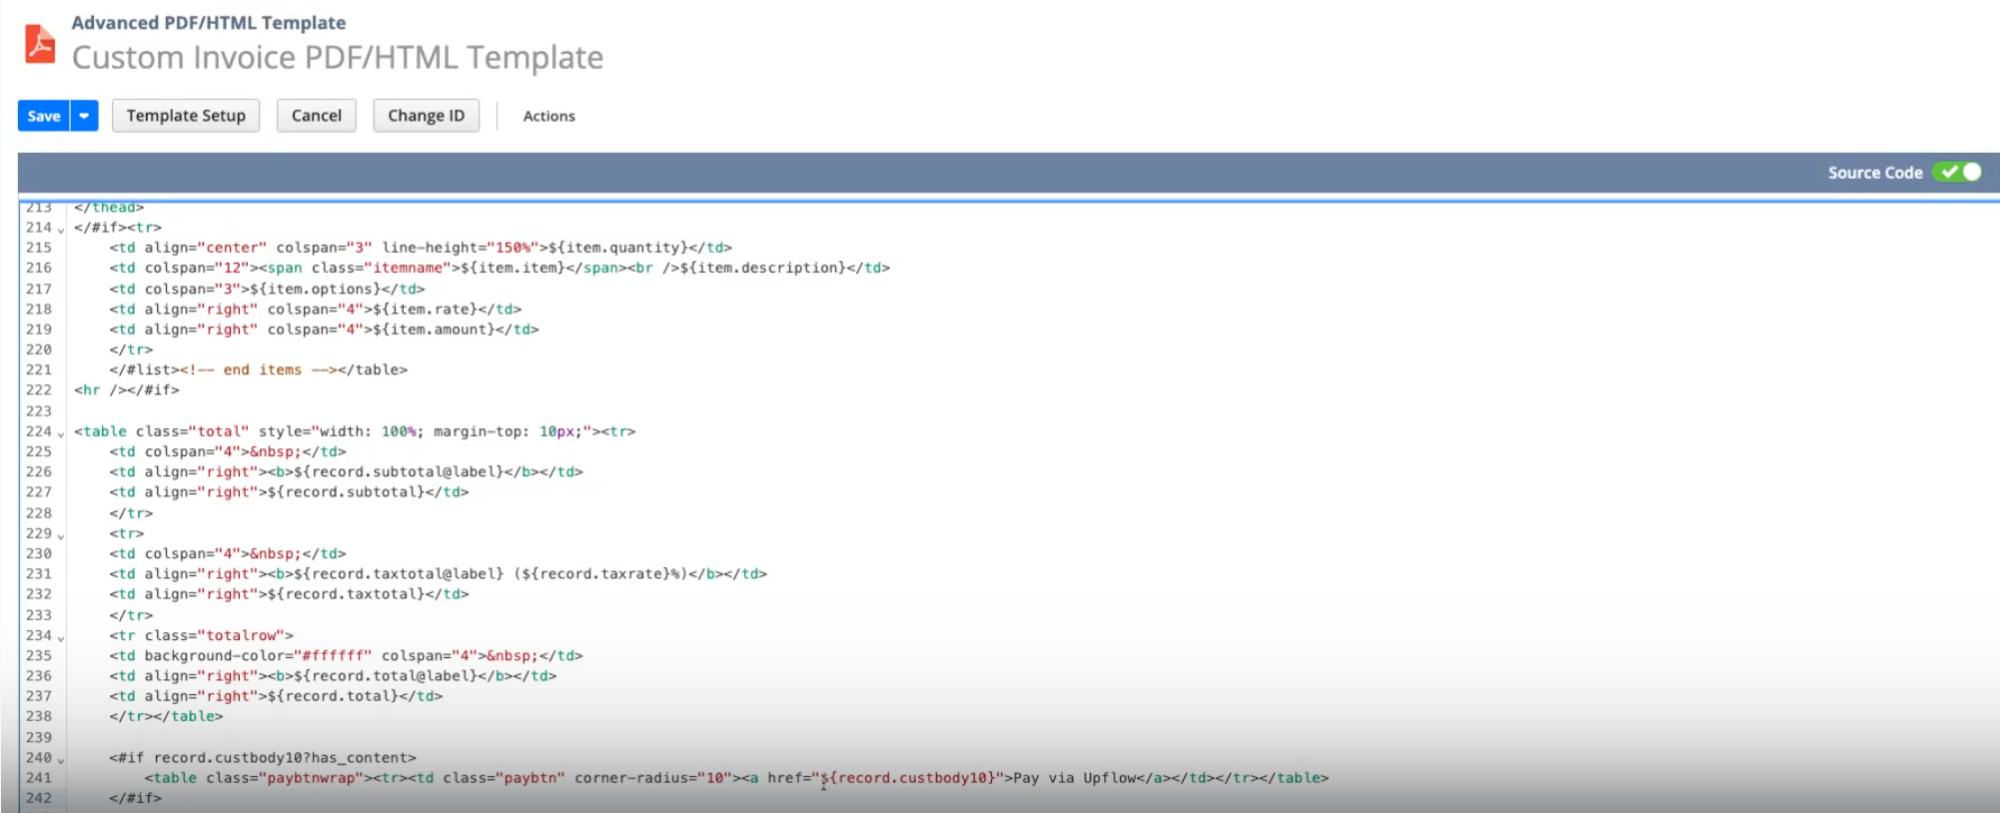
Task: Click the ${item.description} text on line 216
Action: (x=762, y=268)
